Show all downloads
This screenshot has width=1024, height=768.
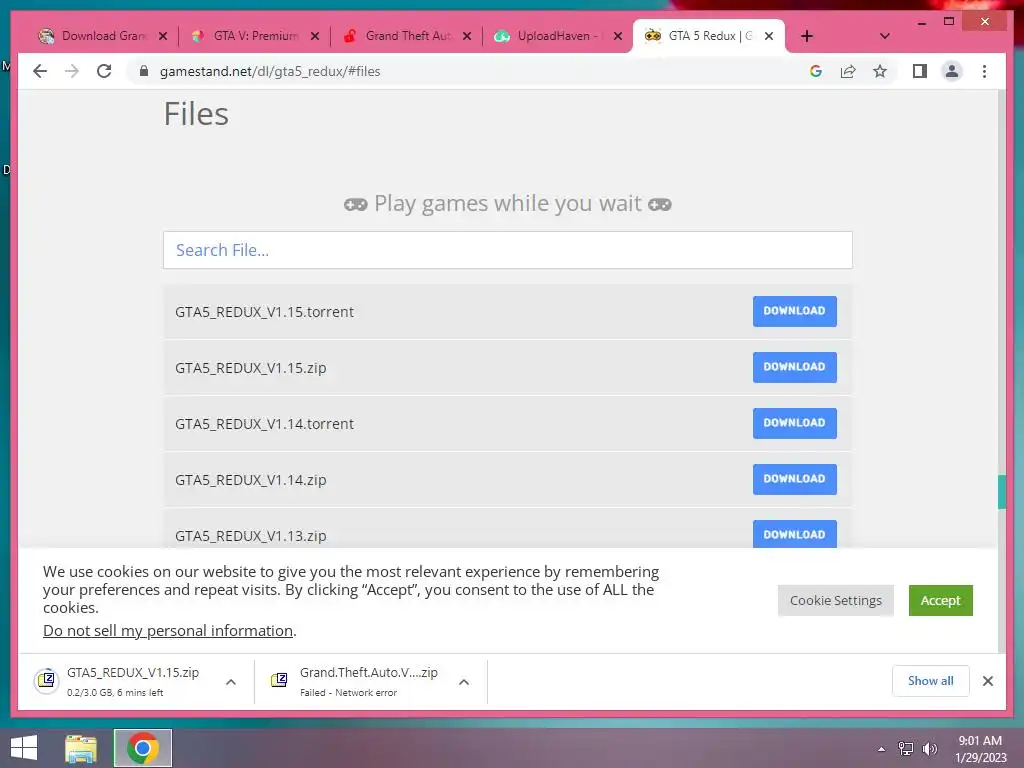[930, 681]
